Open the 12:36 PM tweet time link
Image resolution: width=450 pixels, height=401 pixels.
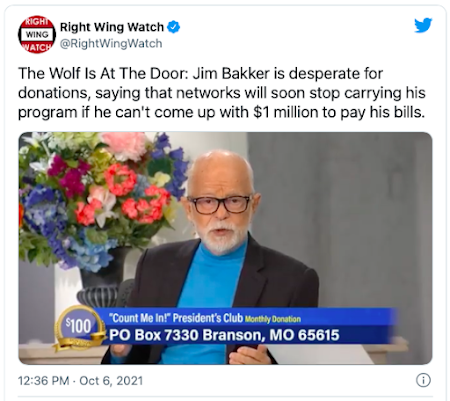coord(43,381)
